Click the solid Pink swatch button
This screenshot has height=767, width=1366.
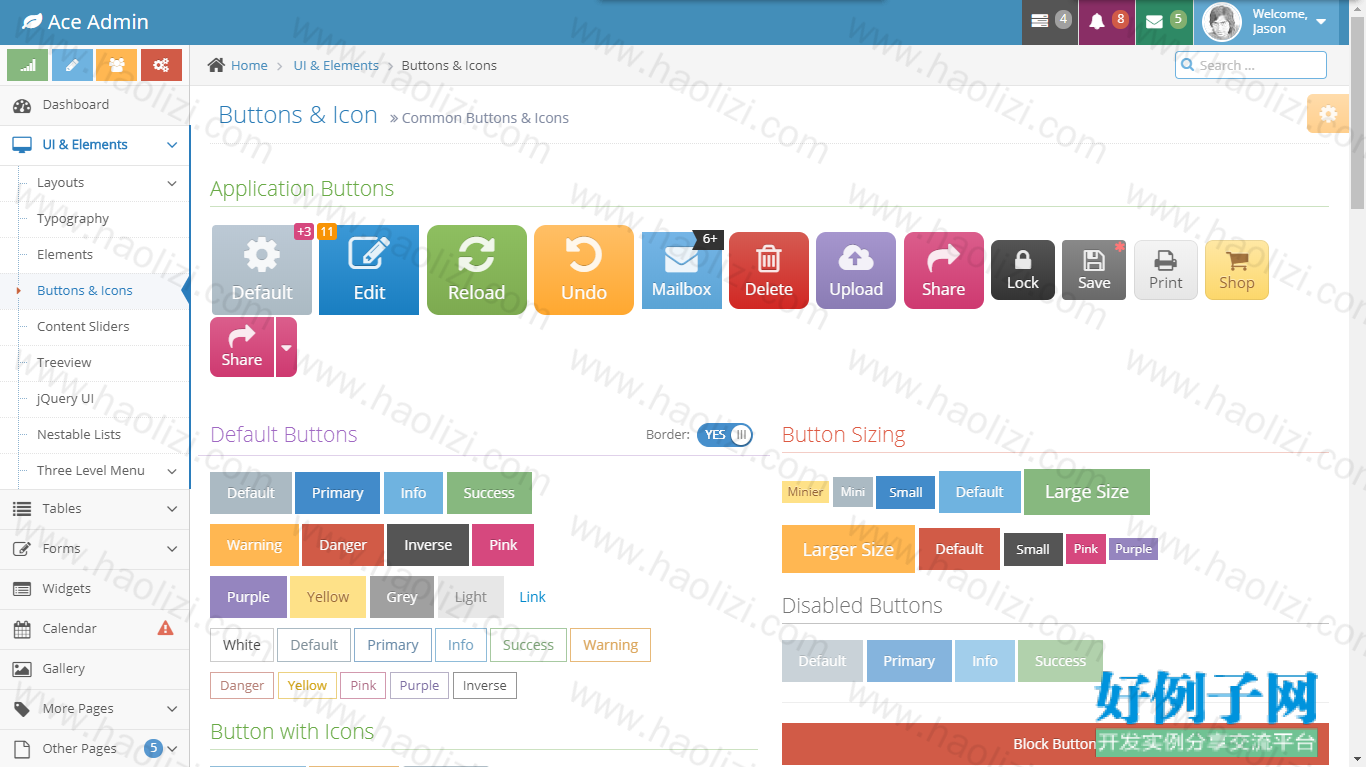click(x=503, y=545)
